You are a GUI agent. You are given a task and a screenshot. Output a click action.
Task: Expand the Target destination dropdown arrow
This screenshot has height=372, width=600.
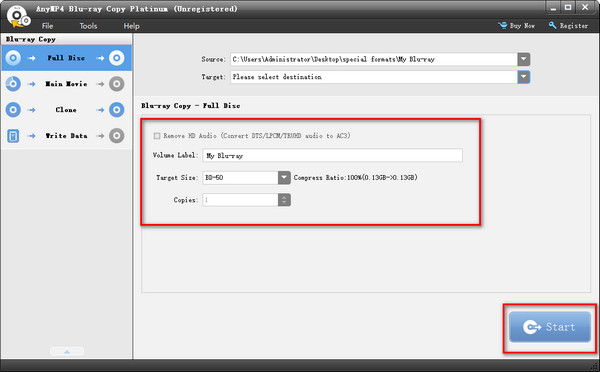coord(523,77)
